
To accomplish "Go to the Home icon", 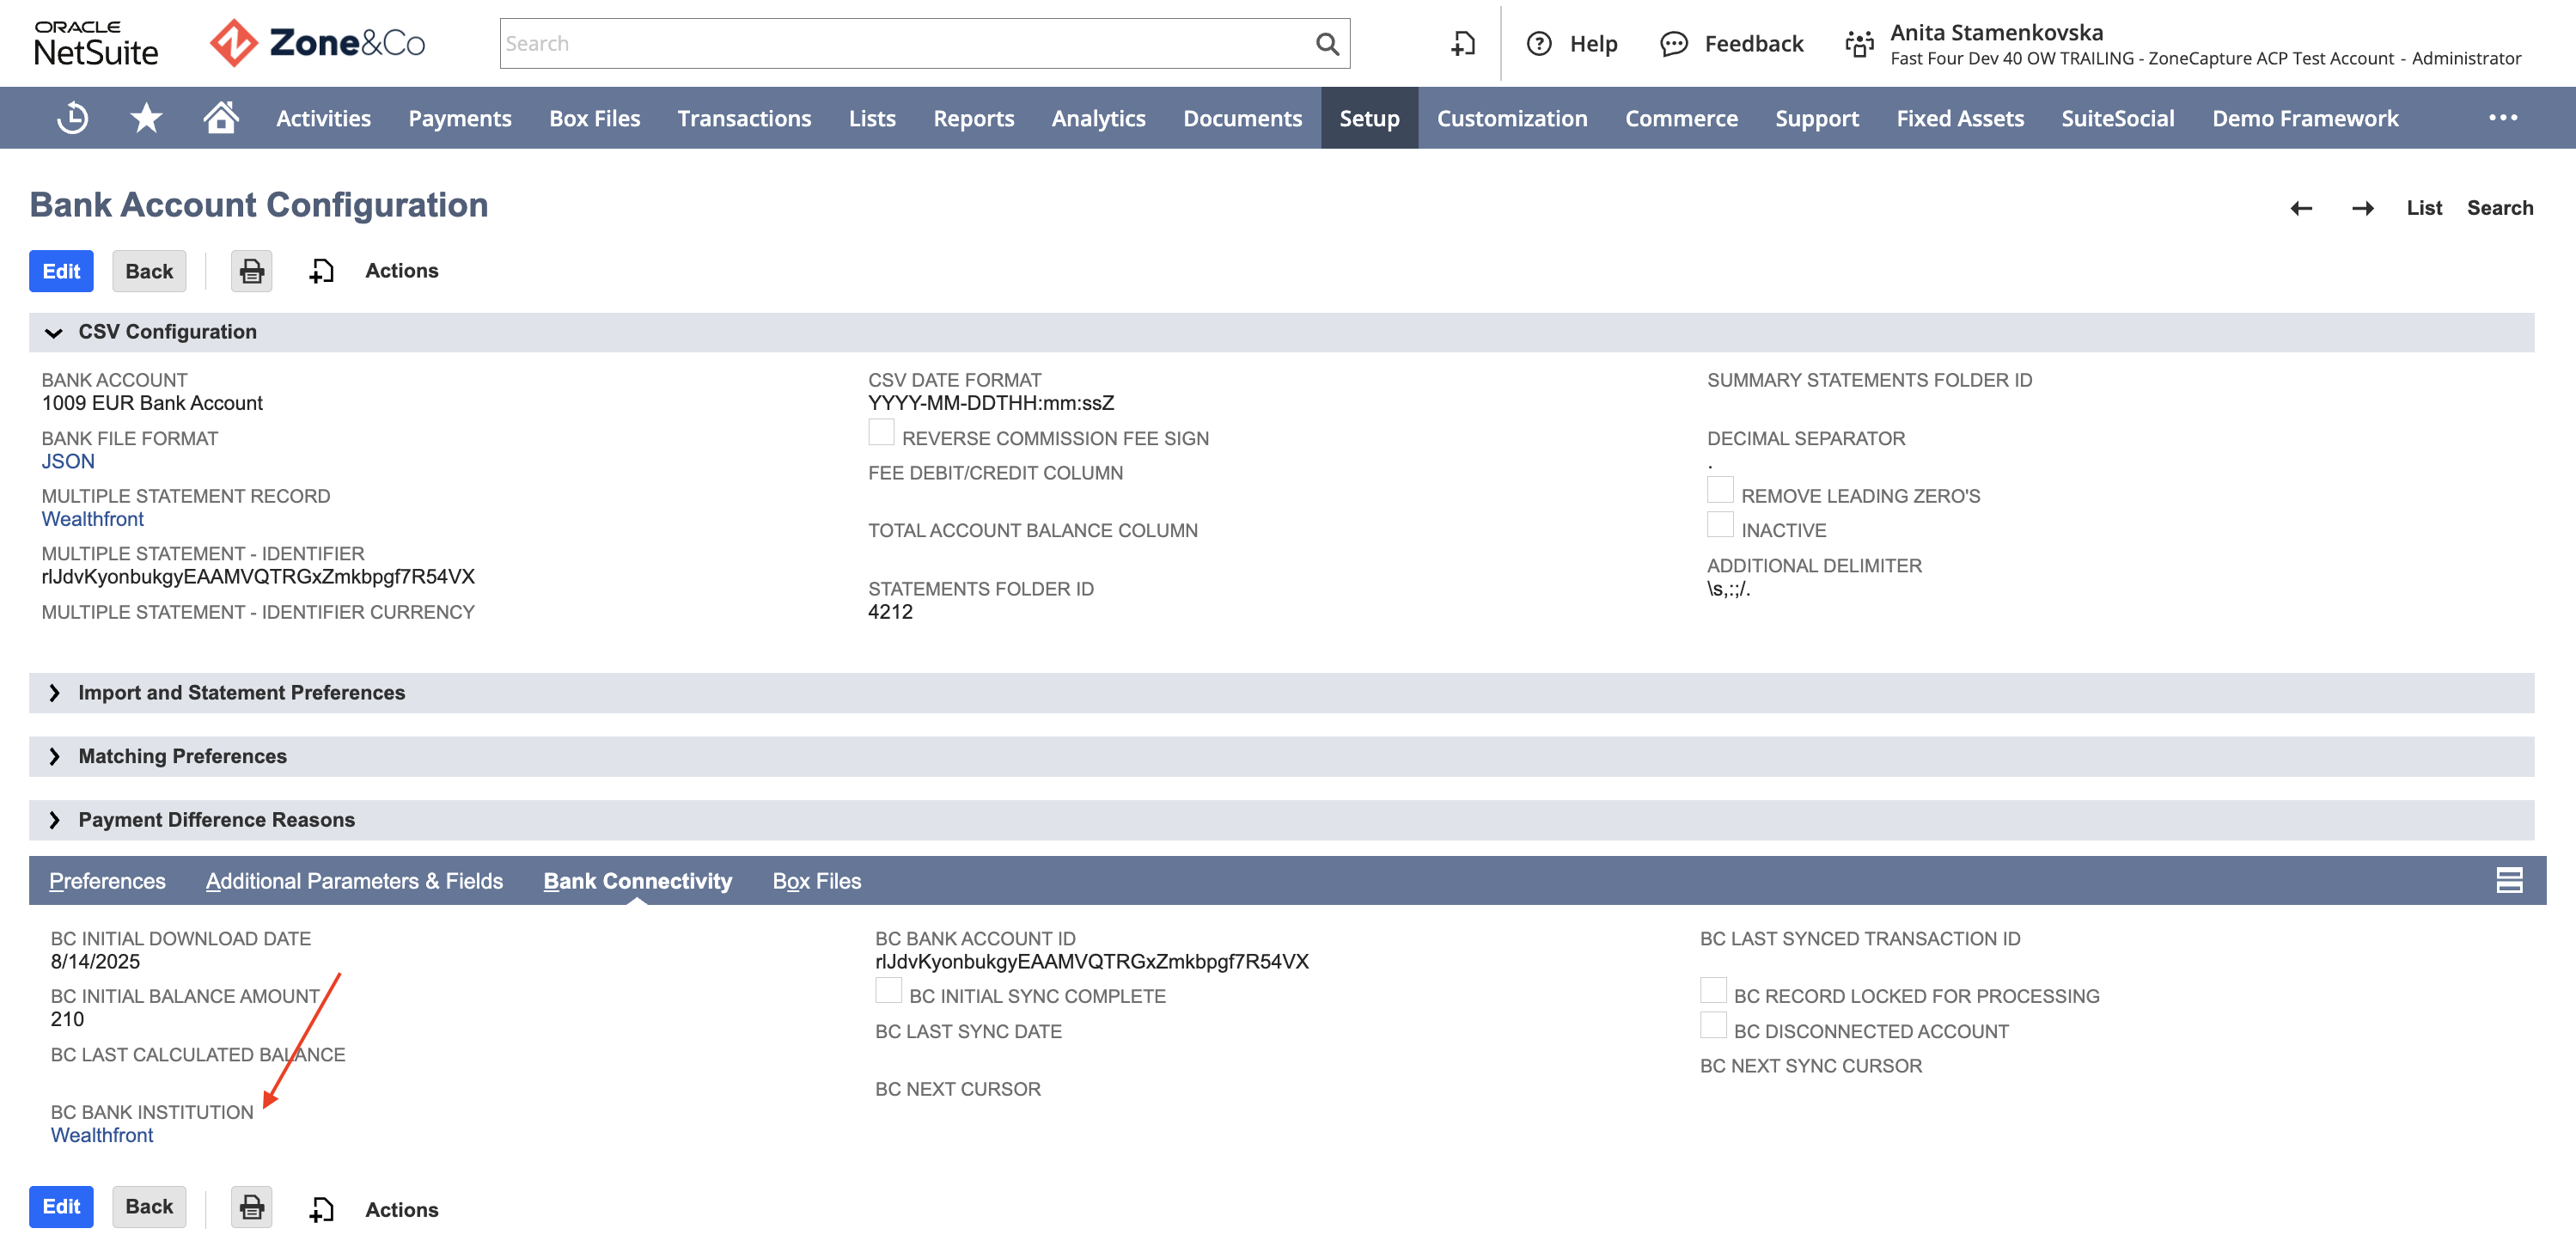I will click(x=221, y=117).
